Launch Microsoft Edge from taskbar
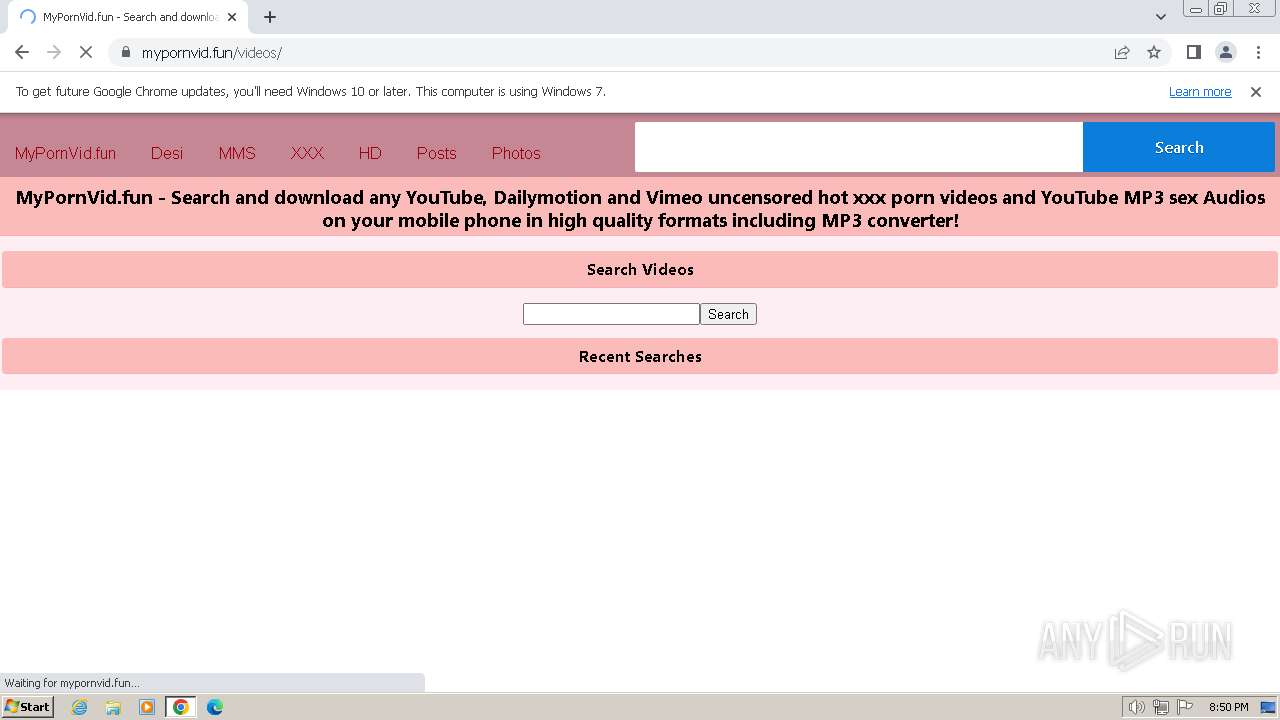Viewport: 1280px width, 720px height. tap(215, 707)
